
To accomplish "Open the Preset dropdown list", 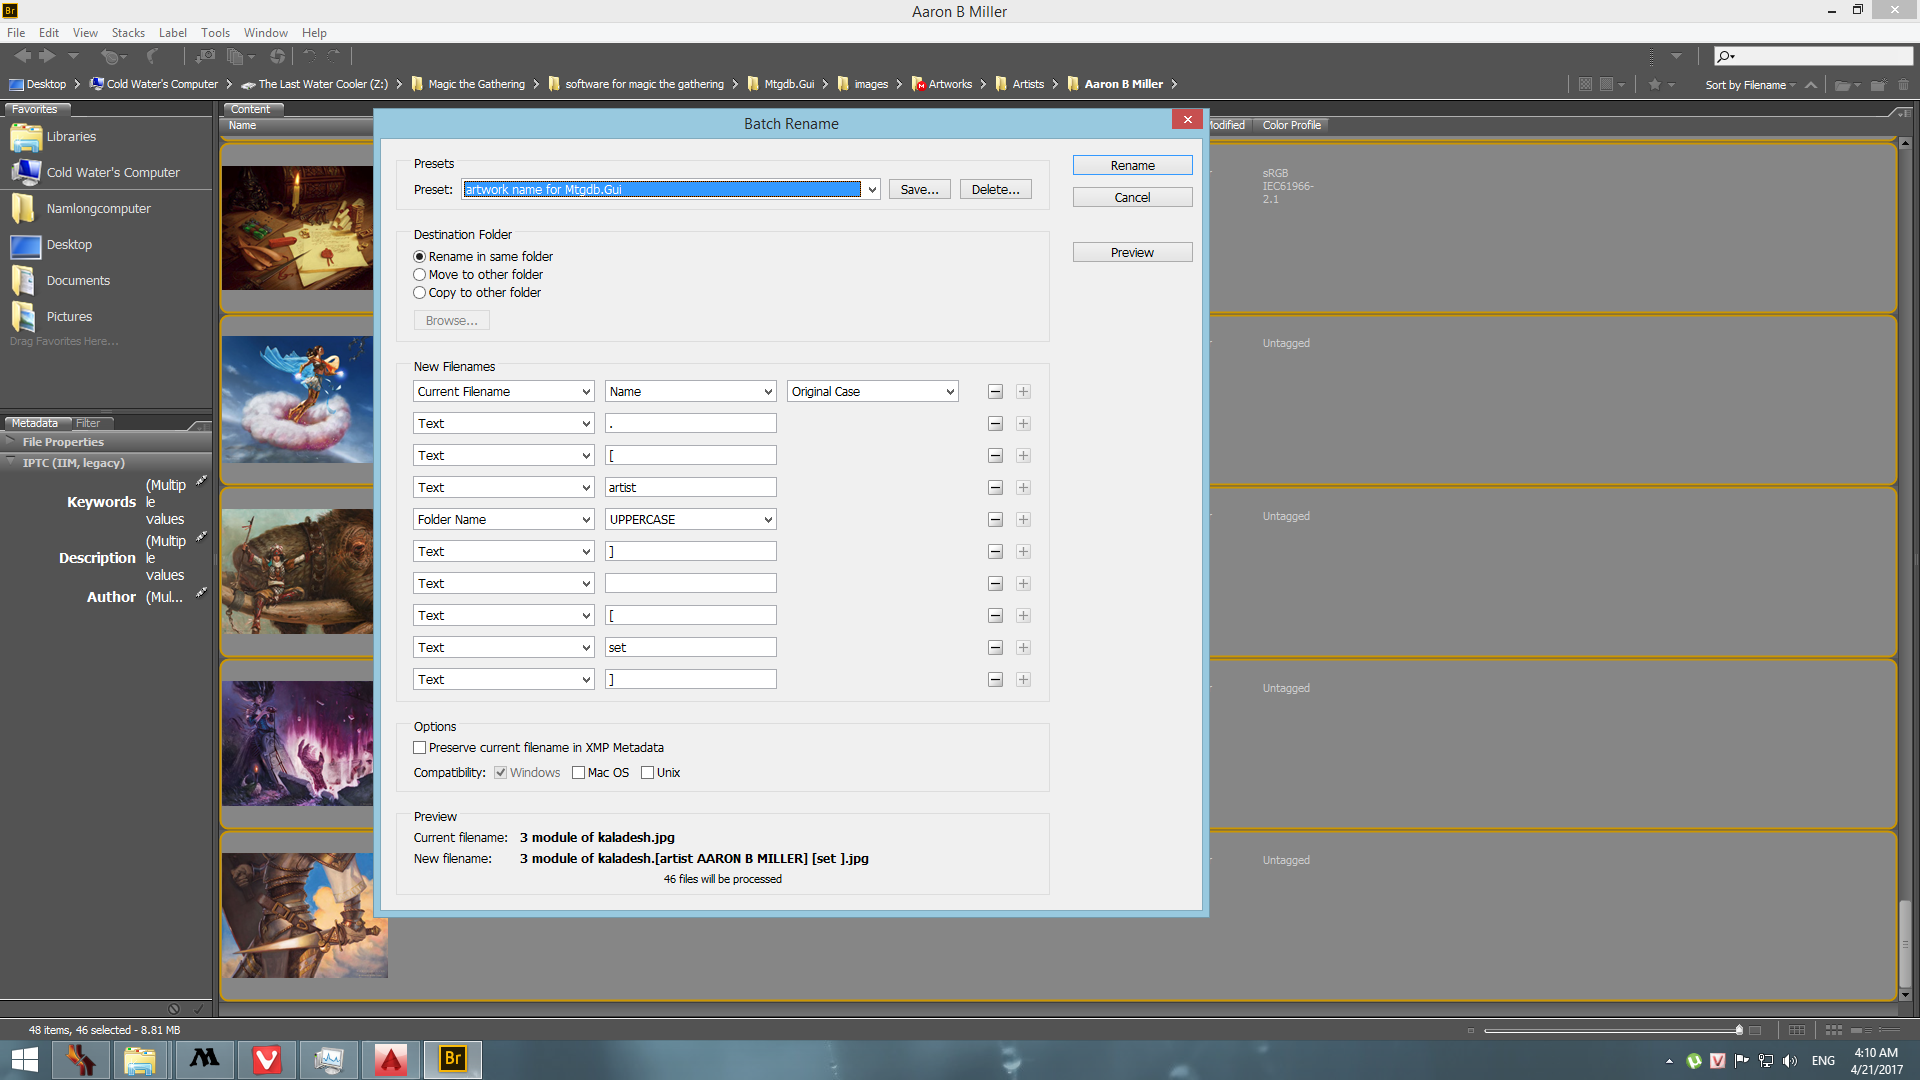I will click(872, 190).
